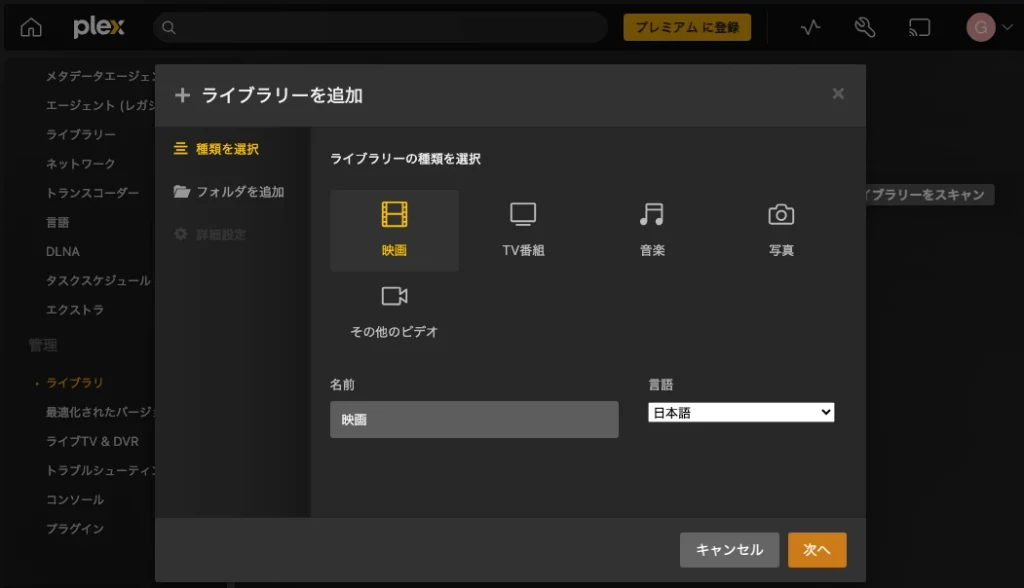This screenshot has width=1024, height=588.
Task: Click the plus icon in dialog title
Action: (x=182, y=95)
